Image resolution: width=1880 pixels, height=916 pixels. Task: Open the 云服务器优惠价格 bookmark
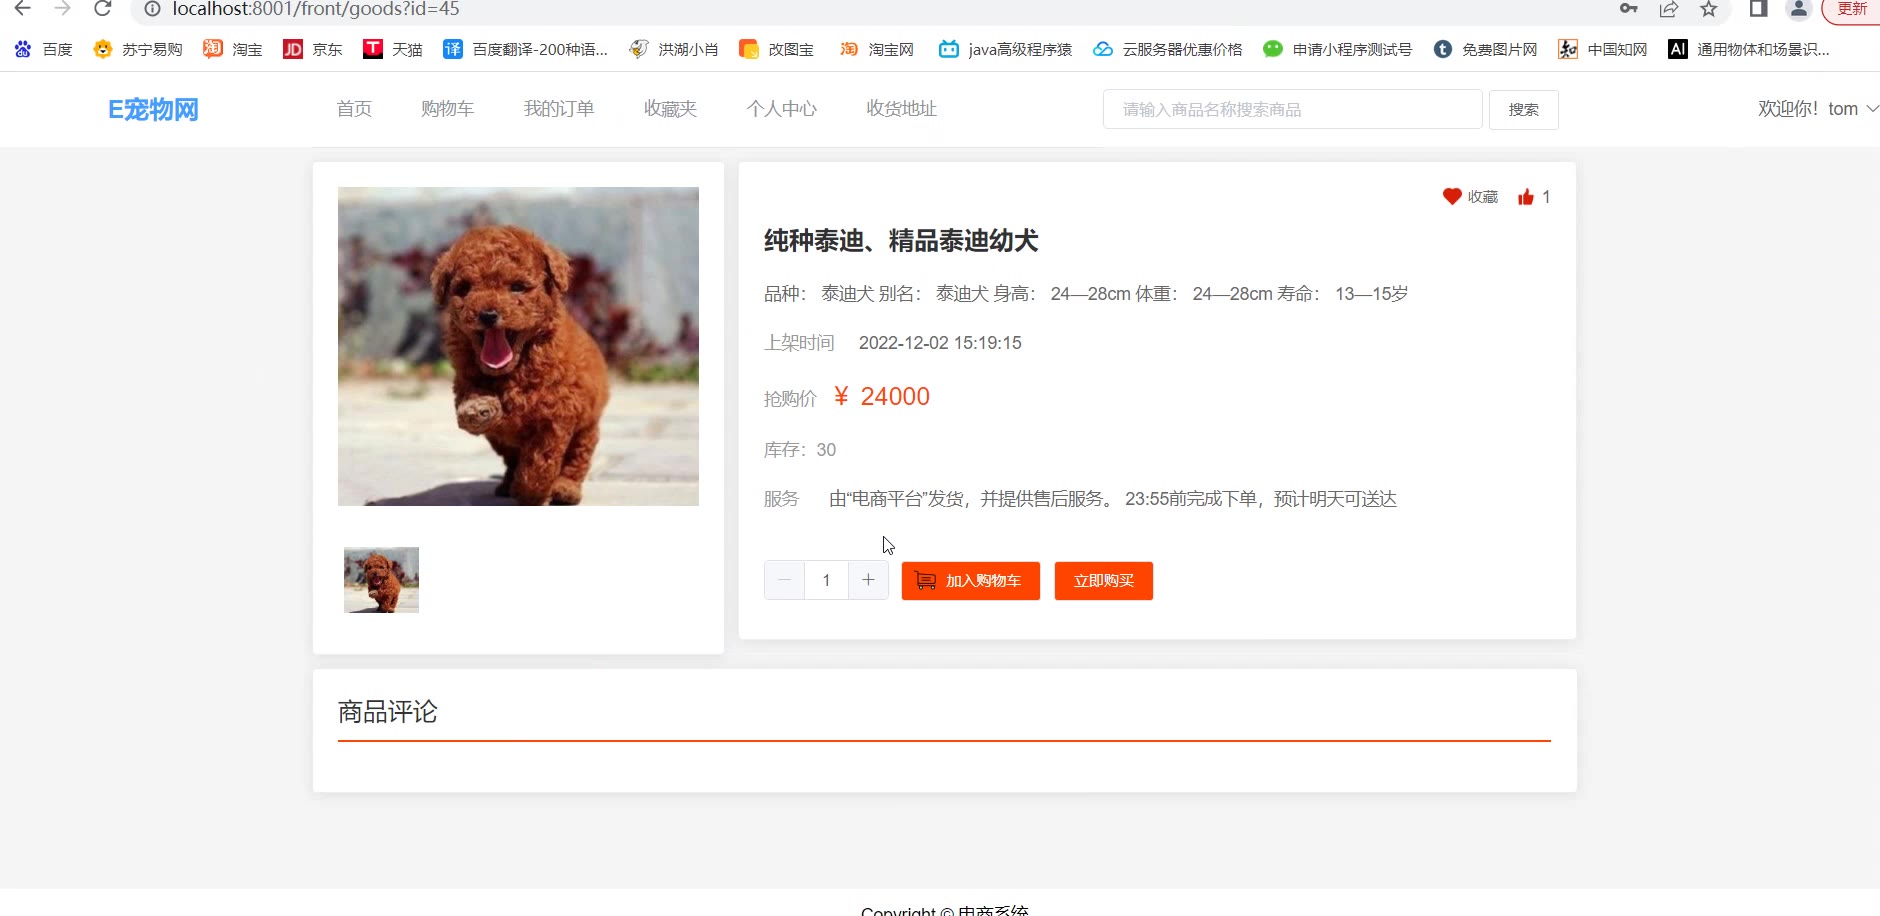tap(1167, 49)
